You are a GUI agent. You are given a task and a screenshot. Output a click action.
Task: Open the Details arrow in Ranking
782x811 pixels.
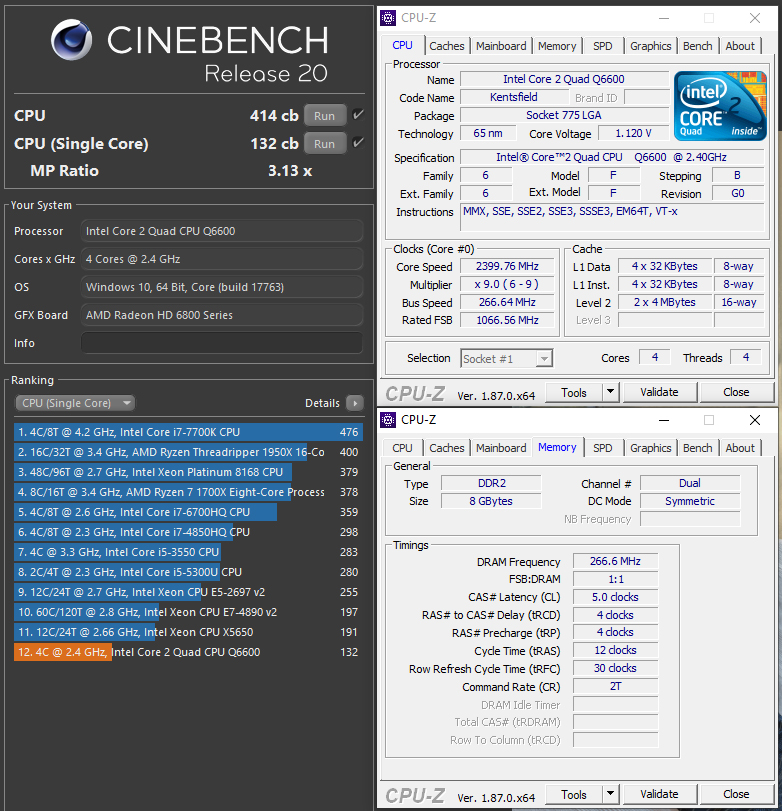point(355,403)
